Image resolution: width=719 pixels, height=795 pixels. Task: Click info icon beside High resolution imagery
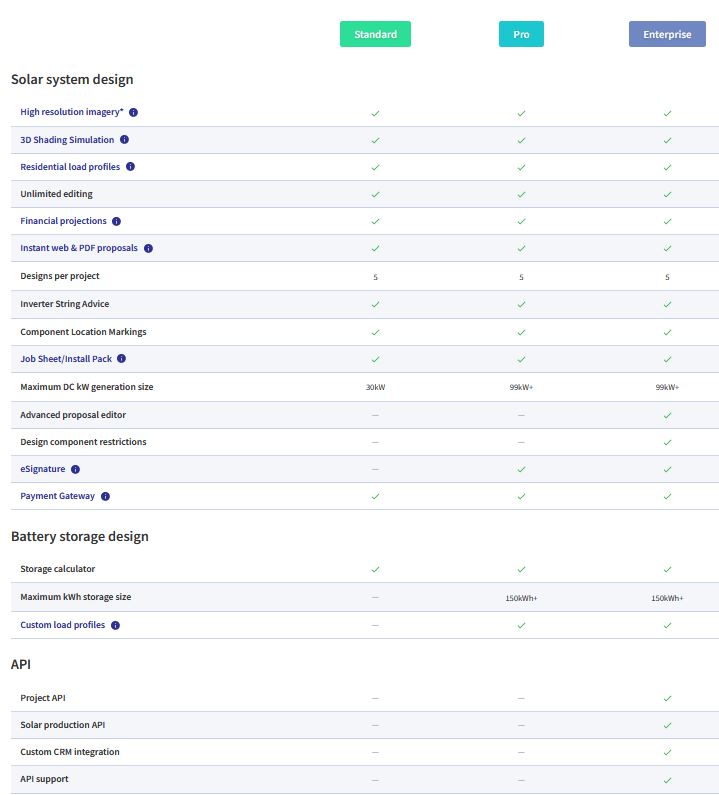pos(133,113)
